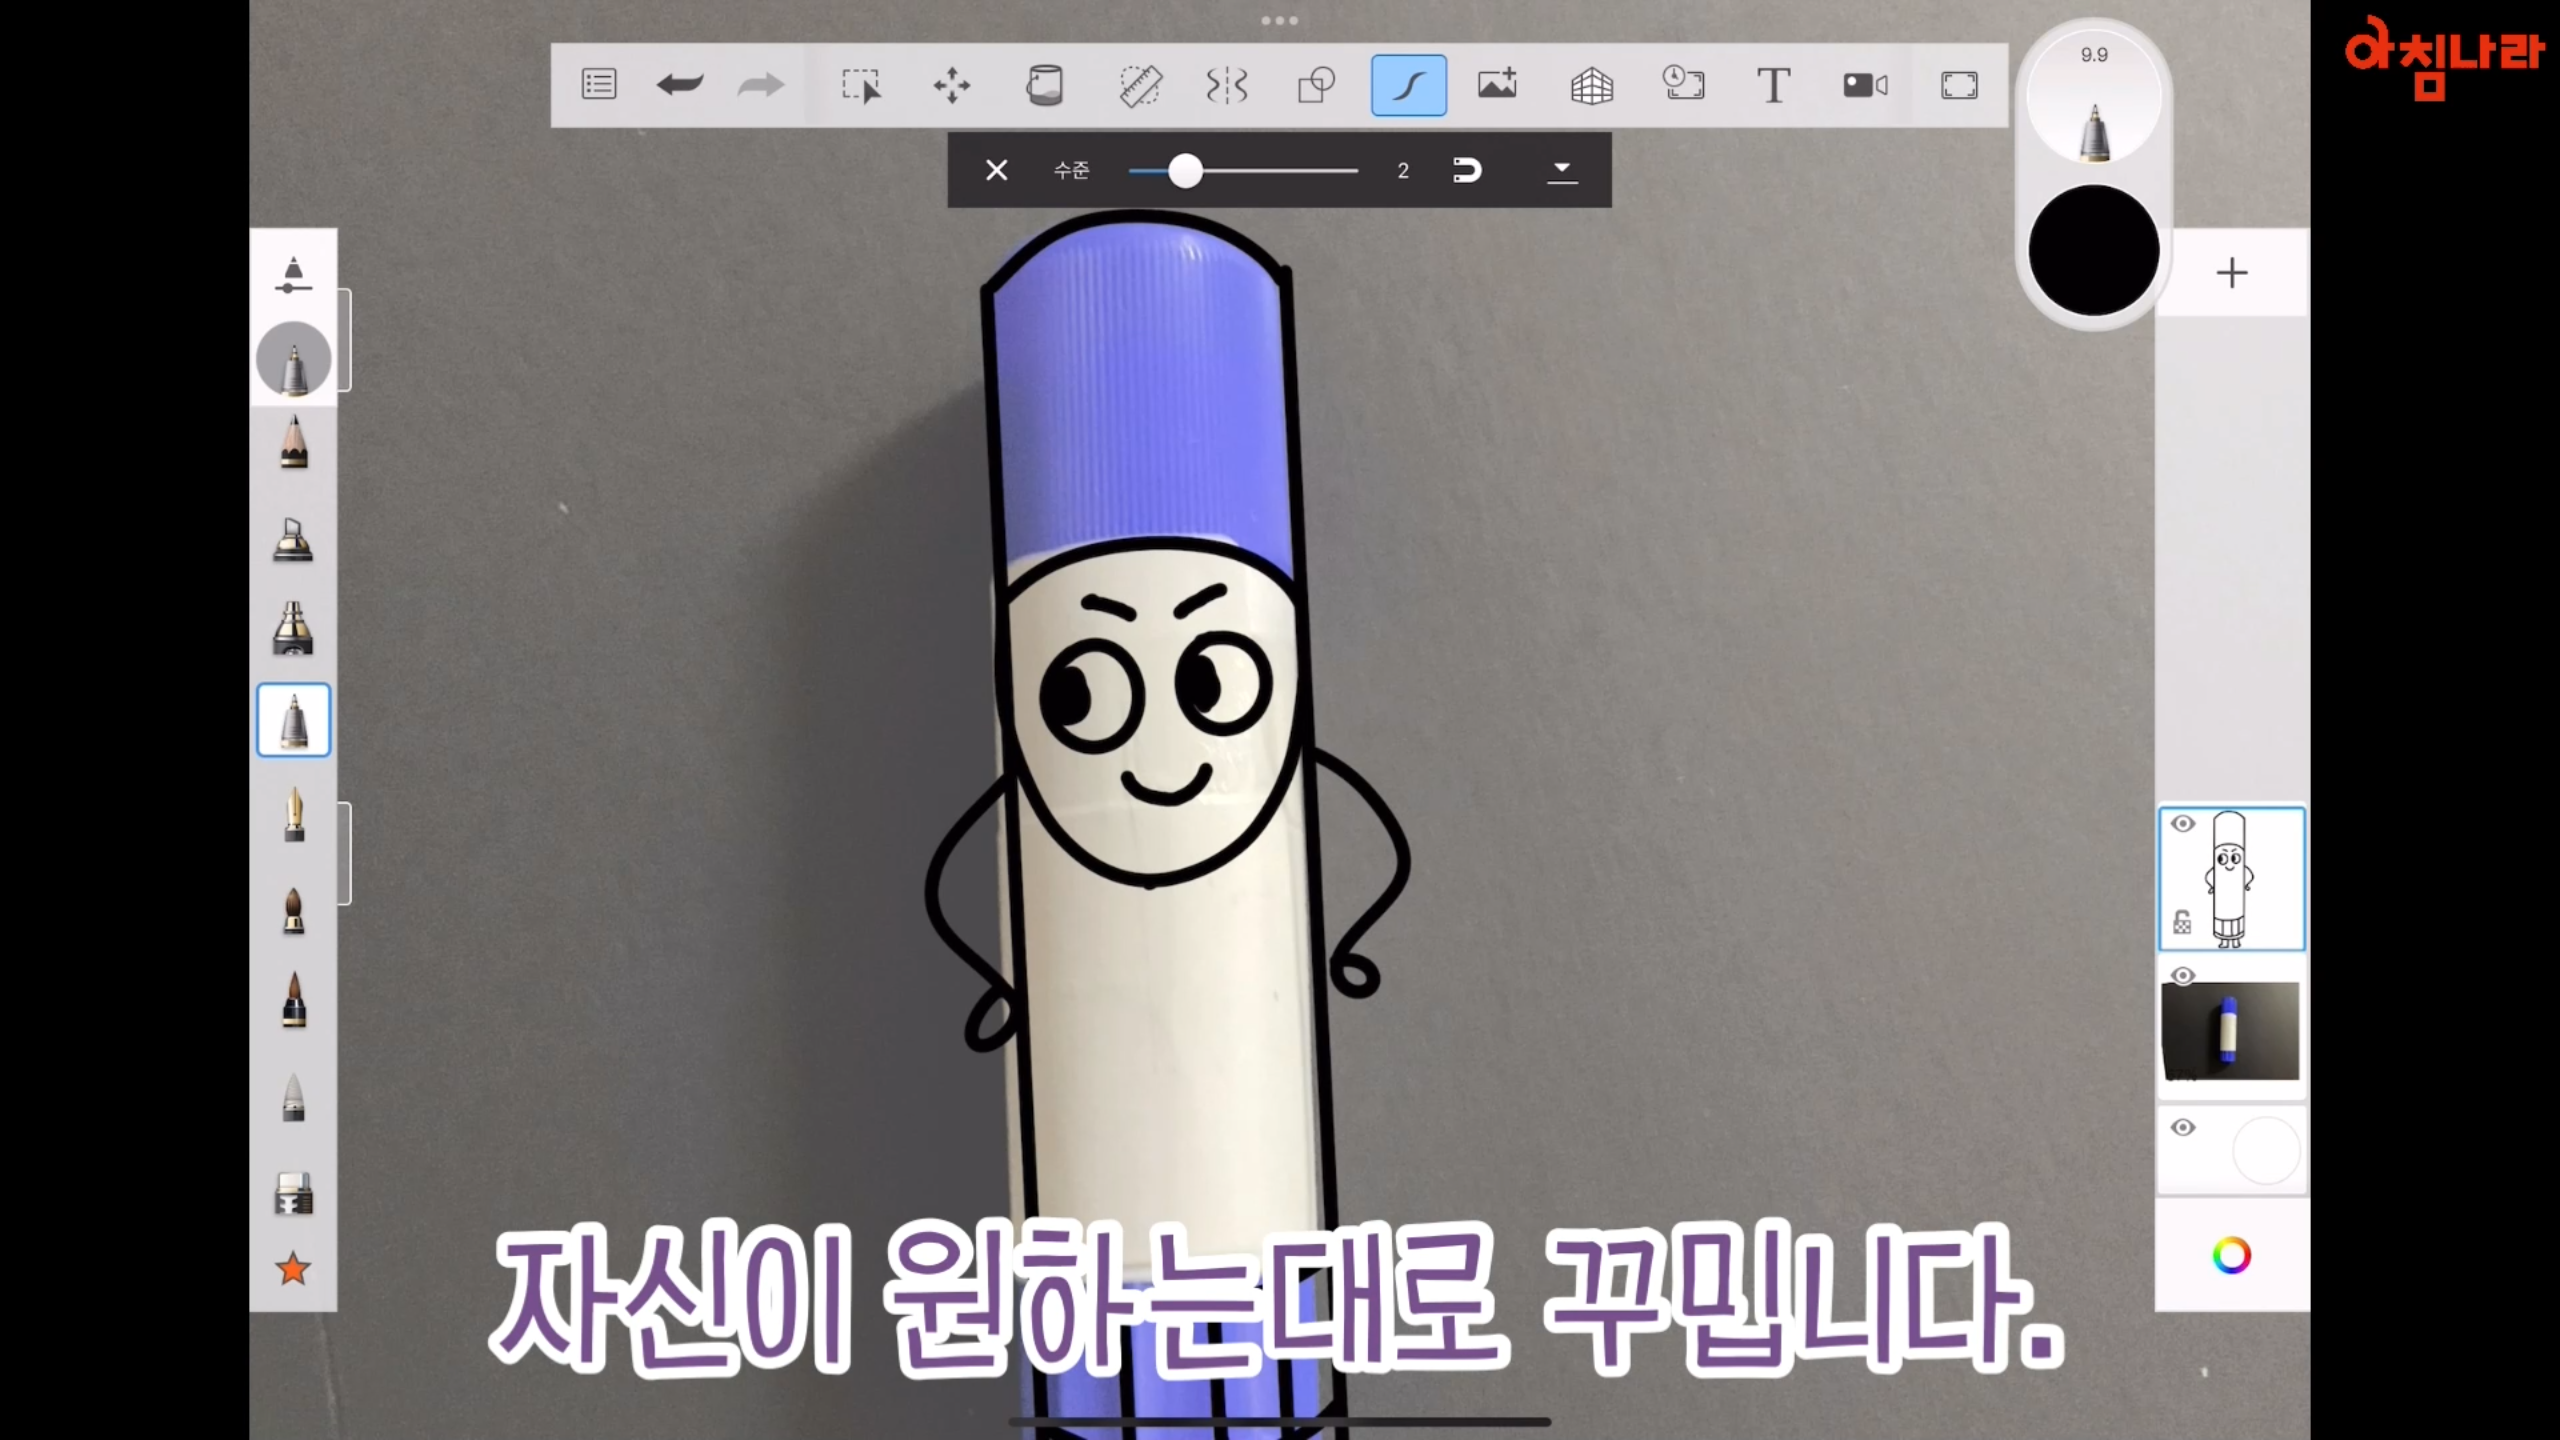Open the Symmetry tool
The image size is (2560, 1440).
point(1227,85)
